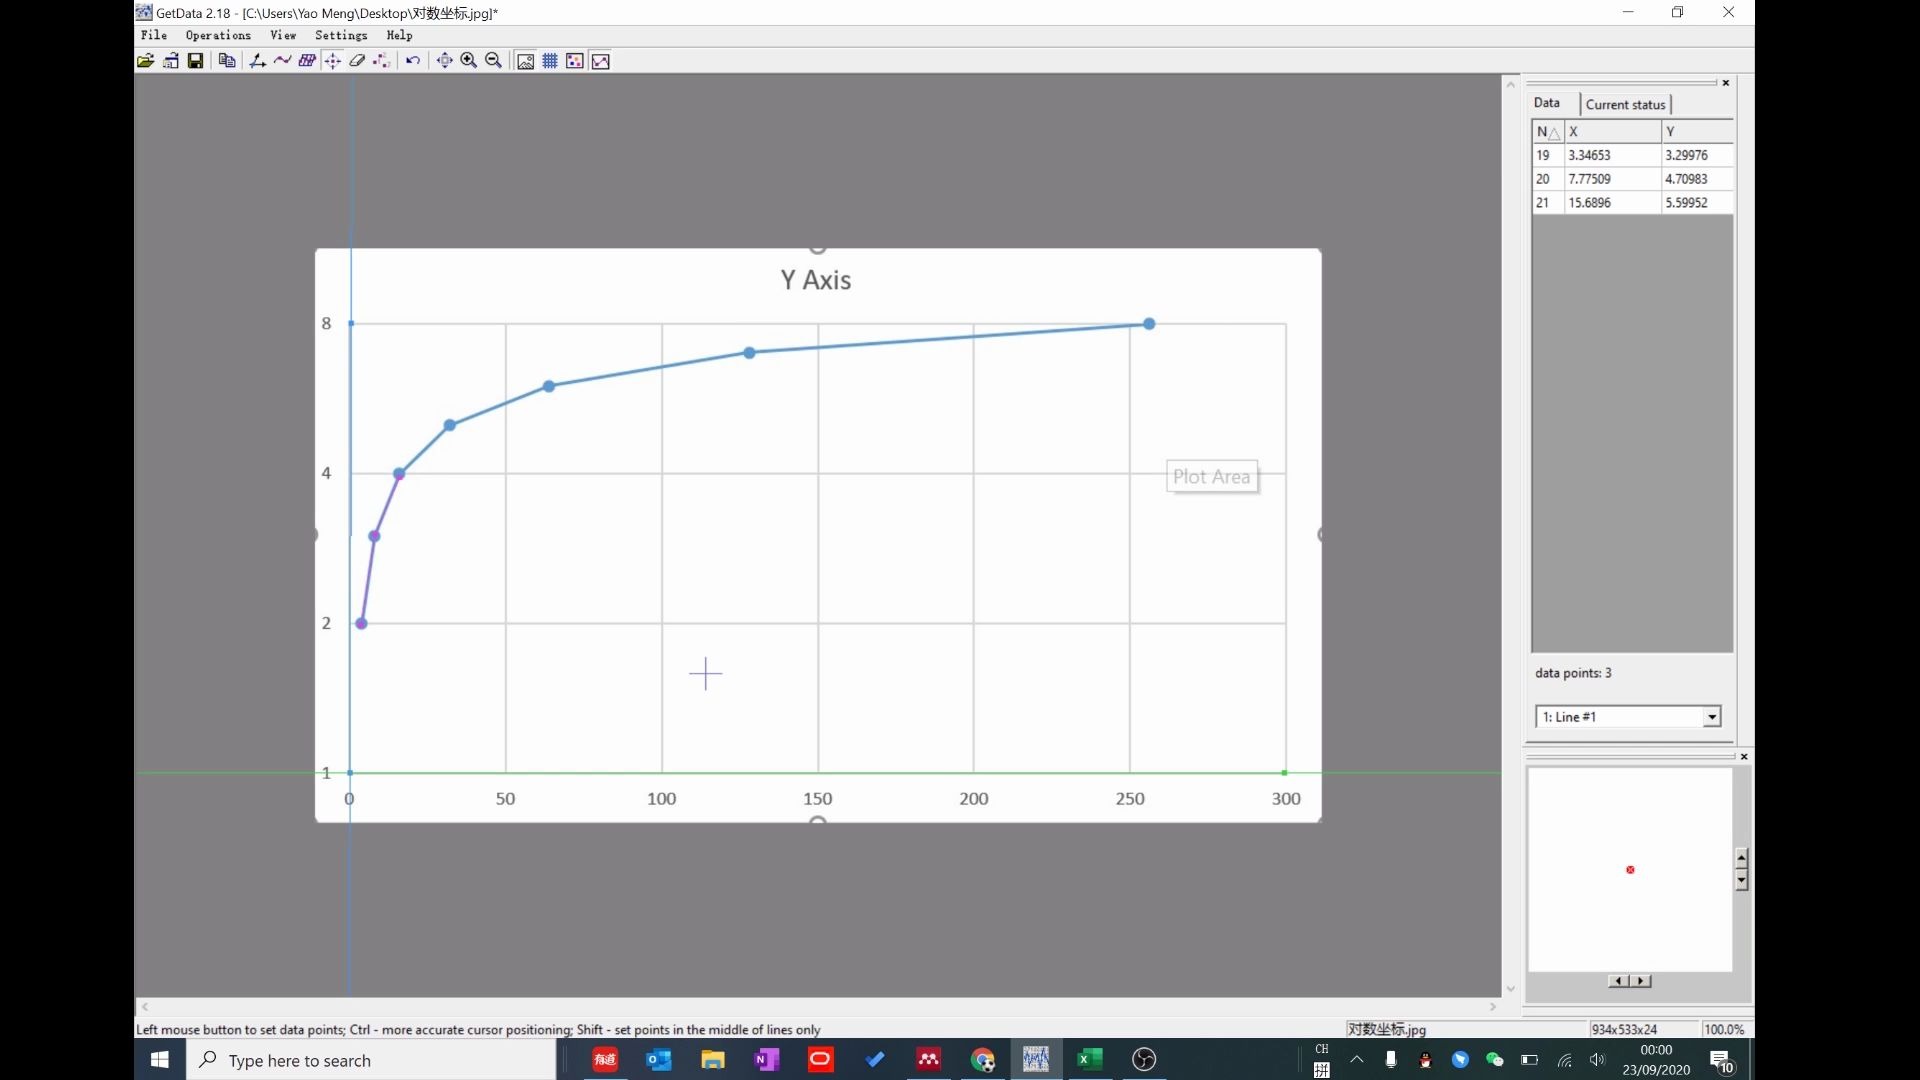
Task: Select the Point capture mode crosshair tool
Action: (333, 61)
